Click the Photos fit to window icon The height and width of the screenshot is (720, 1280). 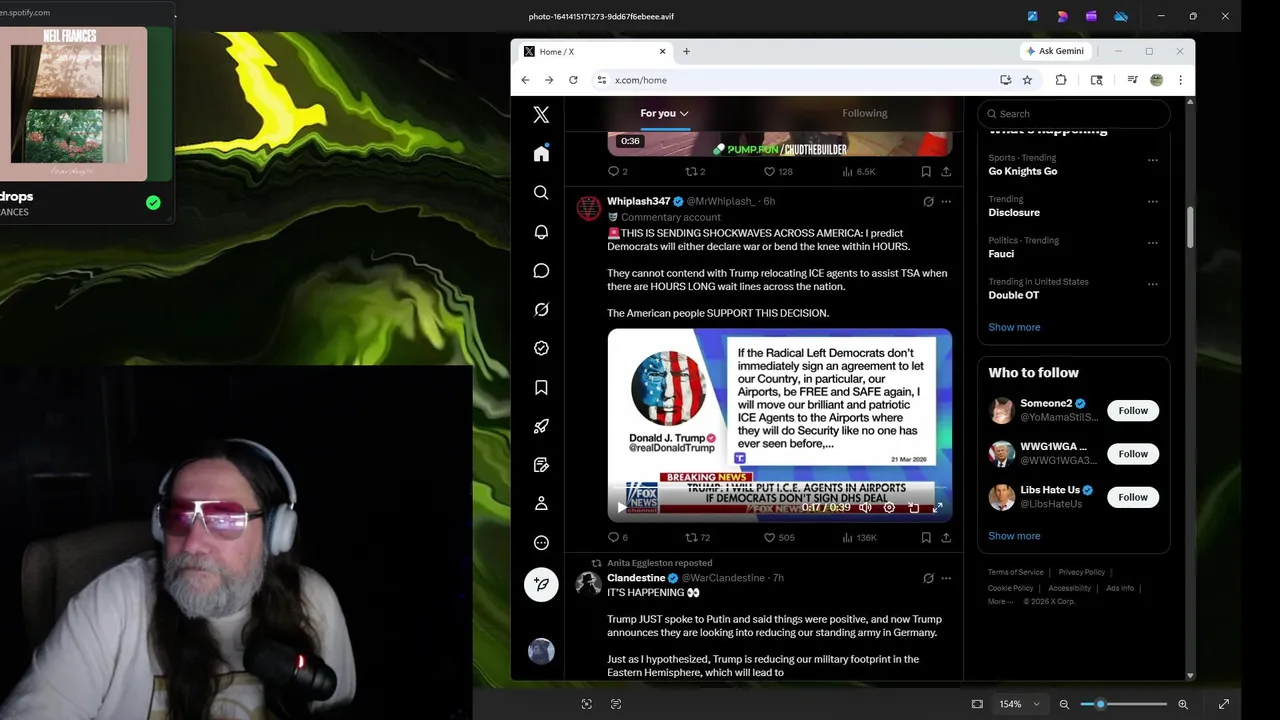977,704
